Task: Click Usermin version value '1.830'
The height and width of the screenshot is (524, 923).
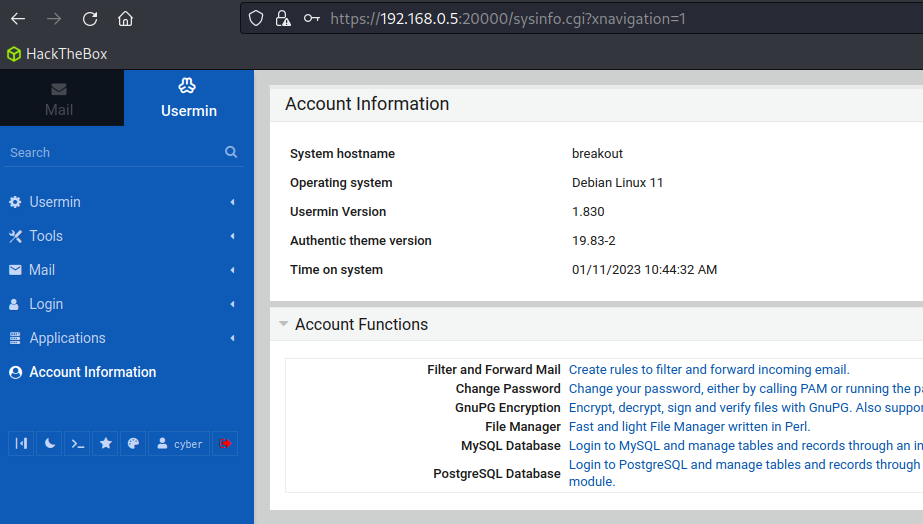Action: 588,212
